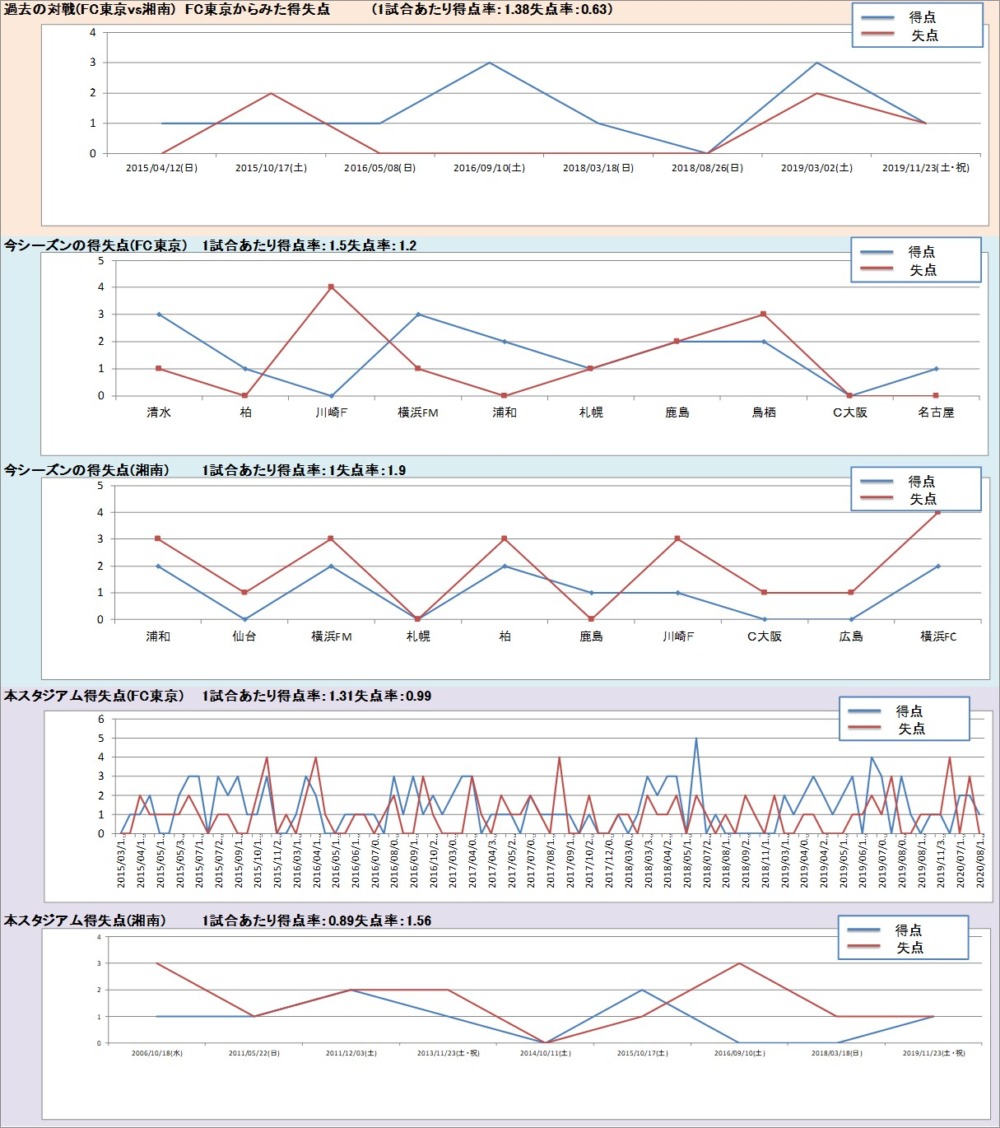The width and height of the screenshot is (1000, 1128).
Task: Click the 2015/04/12(日) axis label
Action: pyautogui.click(x=162, y=168)
